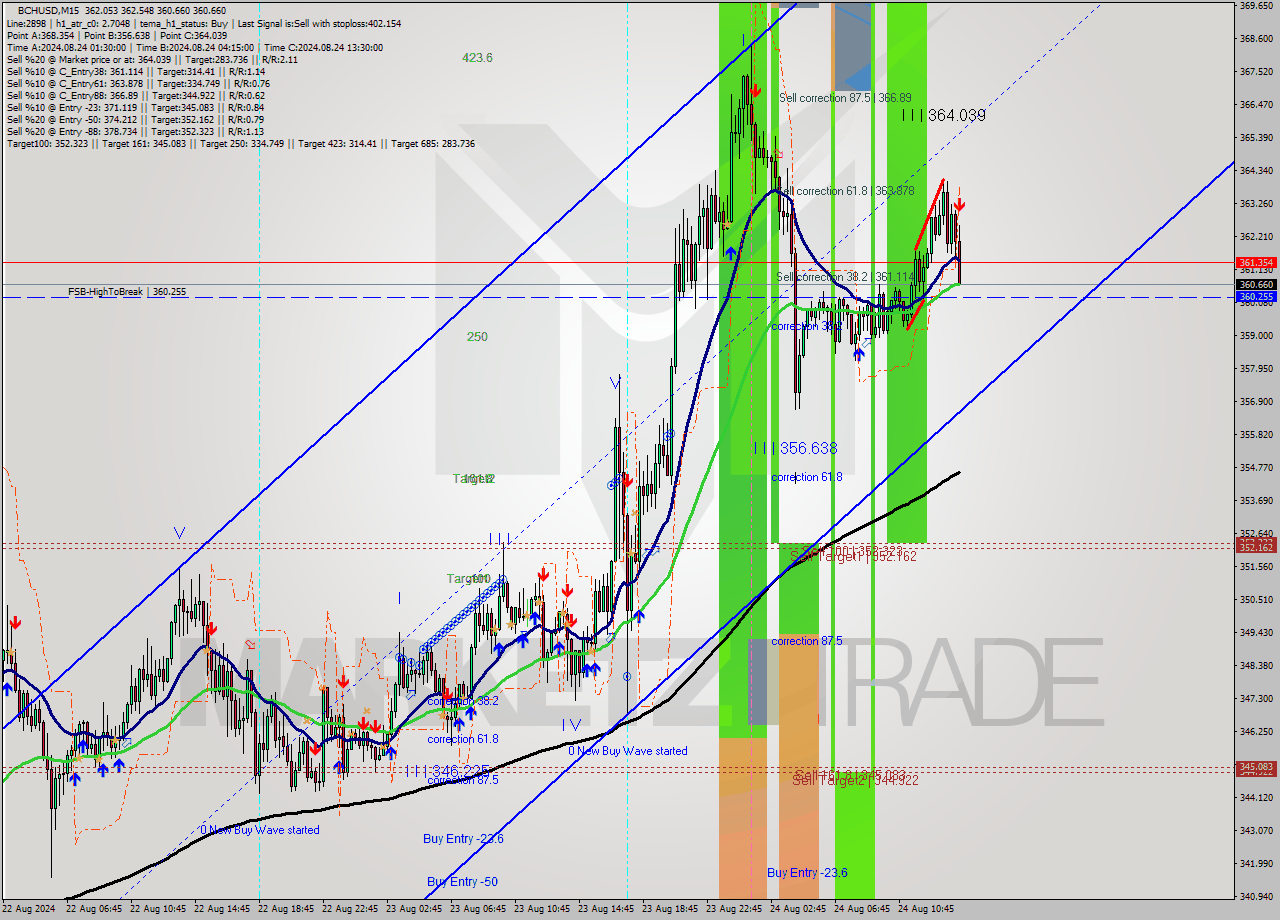Select the red sell arrow above the latest candle
This screenshot has height=920, width=1280.
[959, 205]
